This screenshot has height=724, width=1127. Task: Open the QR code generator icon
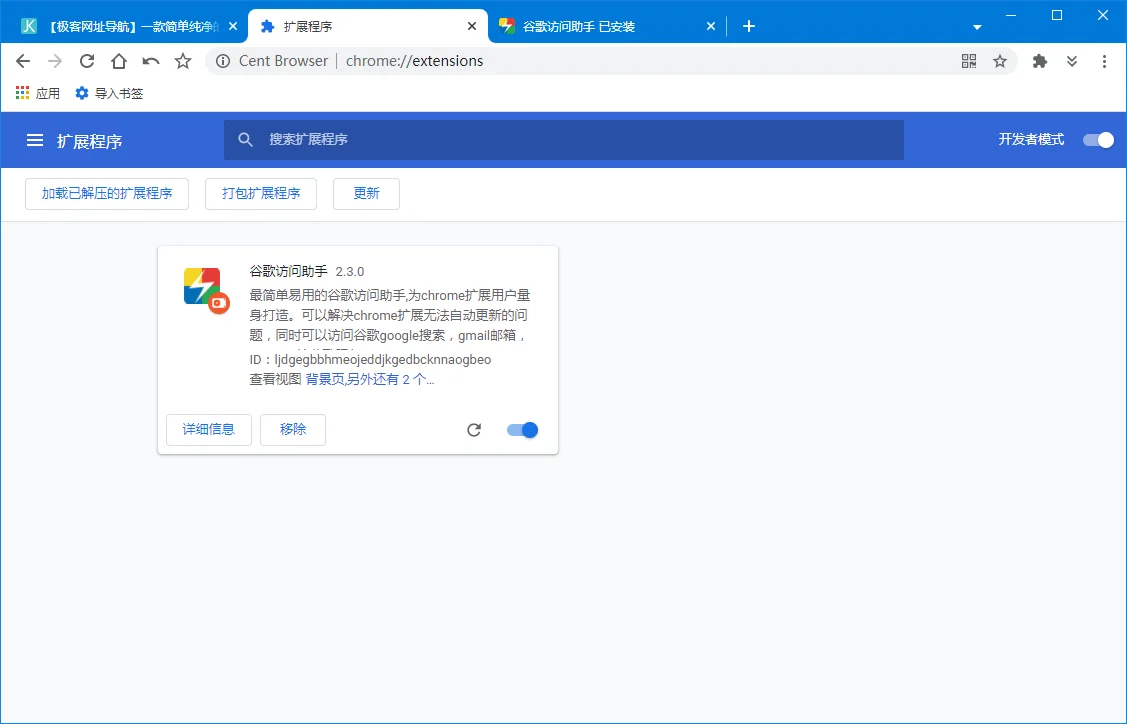click(969, 61)
